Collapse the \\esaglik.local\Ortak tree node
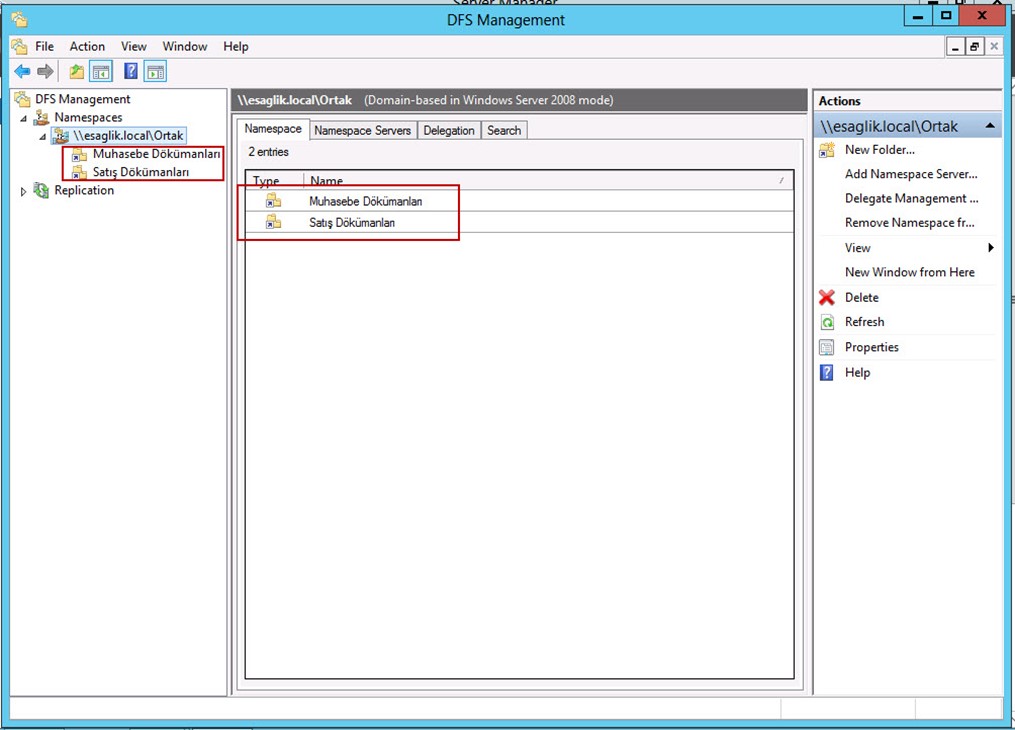The width and height of the screenshot is (1015, 730). 43,137
